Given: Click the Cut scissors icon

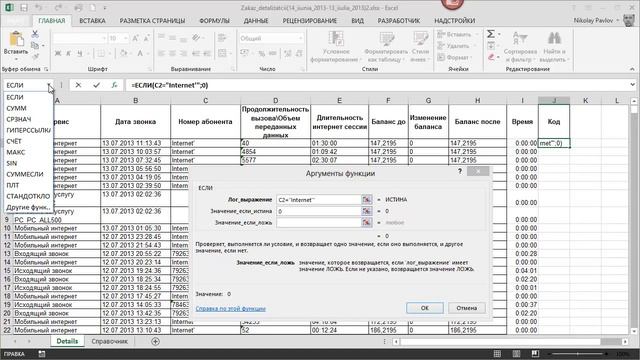Looking at the screenshot, I should pyautogui.click(x=35, y=34).
